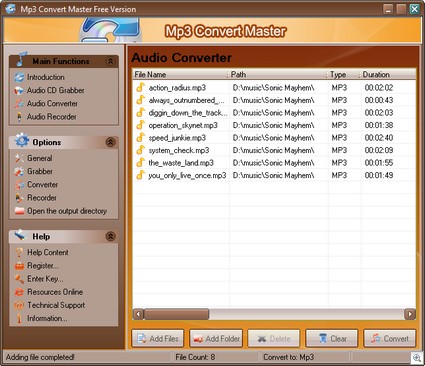
Task: Sort list by File Name column header
Action: click(180, 74)
